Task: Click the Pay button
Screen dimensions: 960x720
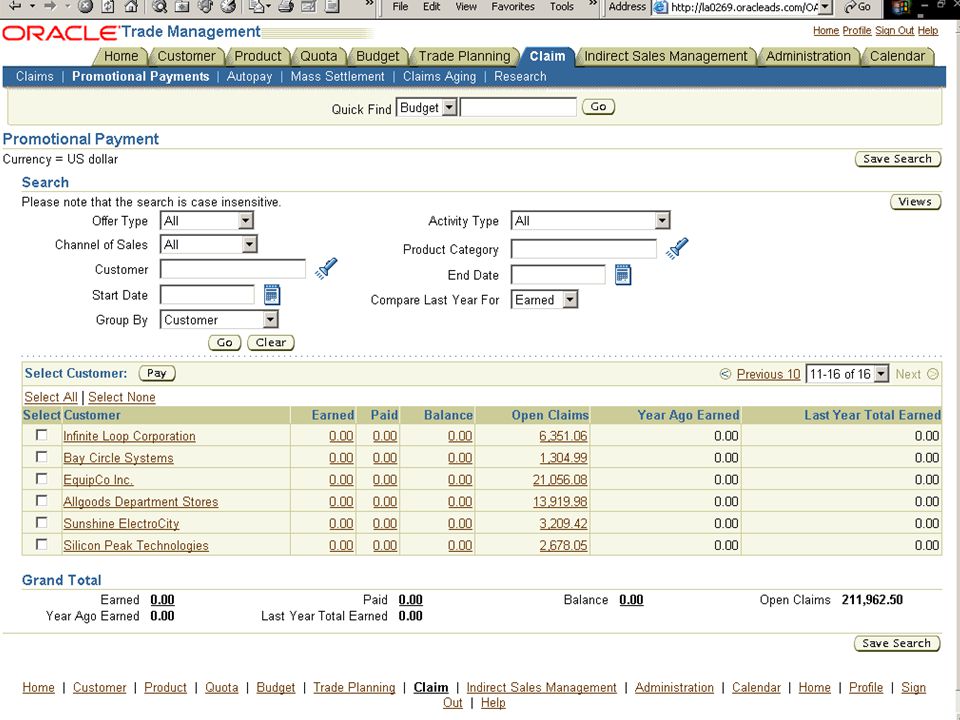Action: tap(157, 373)
